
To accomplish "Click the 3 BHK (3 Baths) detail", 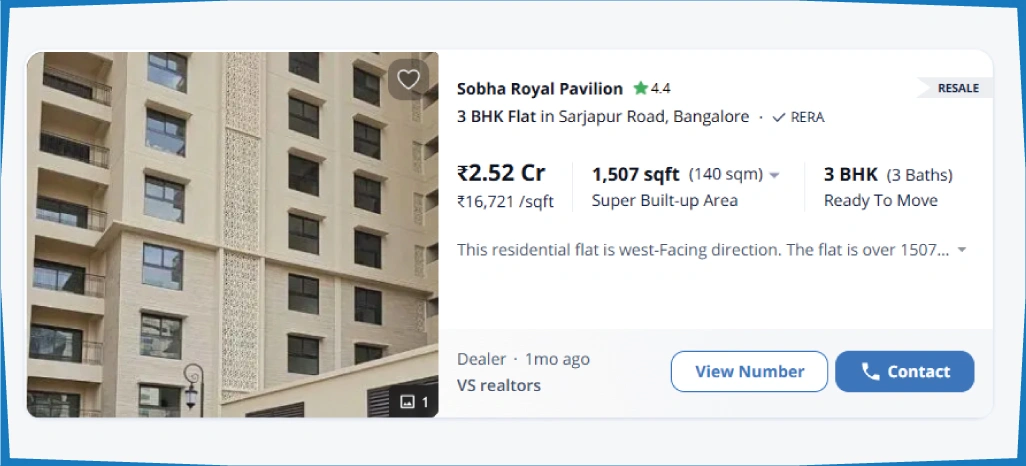I will [x=888, y=174].
